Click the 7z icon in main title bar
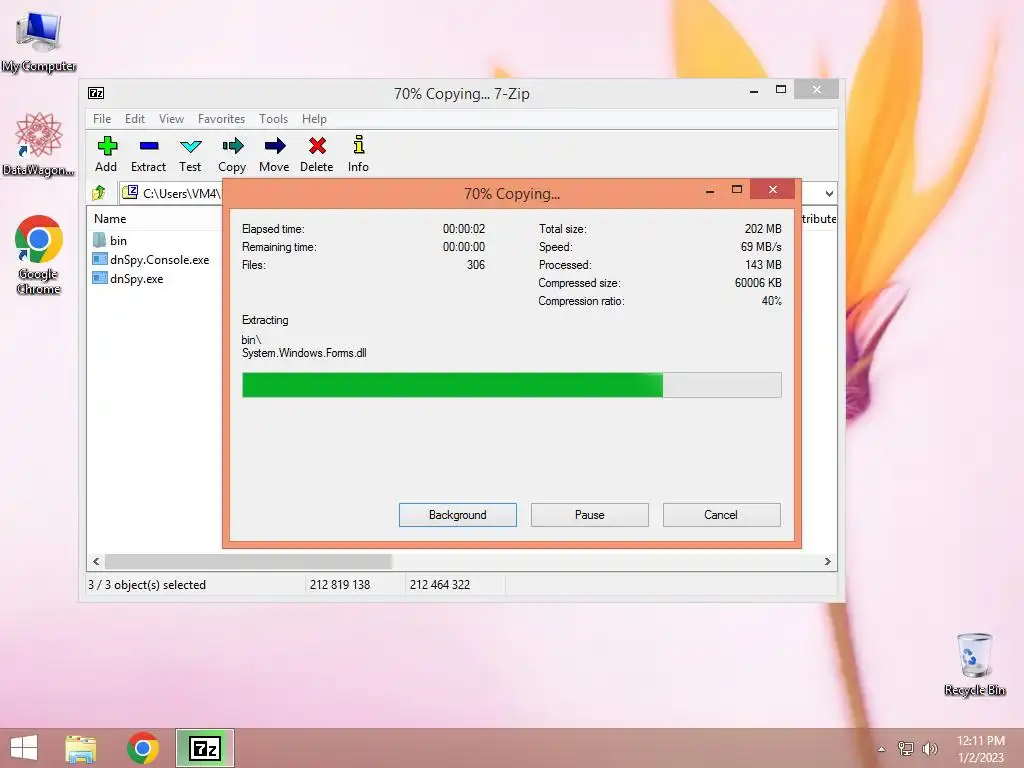The image size is (1024, 768). point(96,93)
